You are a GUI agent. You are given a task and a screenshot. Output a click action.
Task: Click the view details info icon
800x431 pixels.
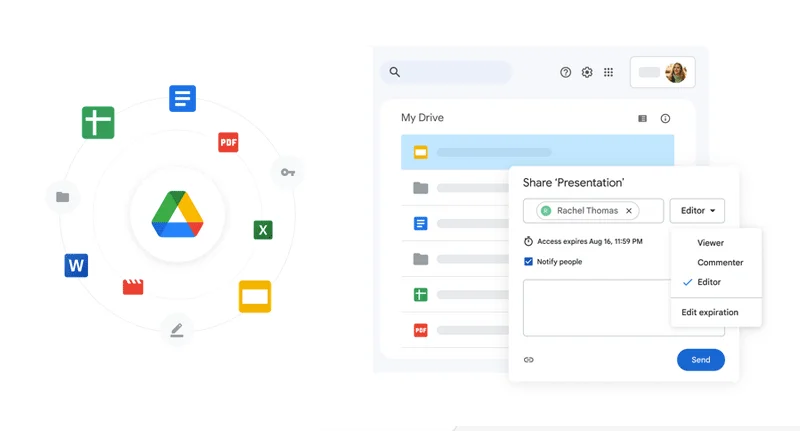pyautogui.click(x=665, y=118)
